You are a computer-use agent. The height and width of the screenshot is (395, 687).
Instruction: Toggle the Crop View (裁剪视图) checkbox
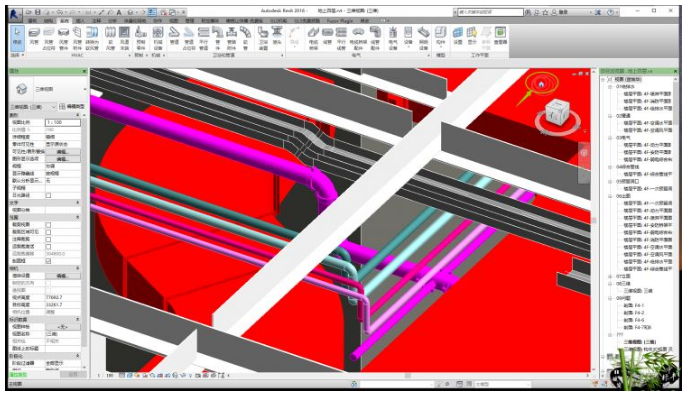tap(48, 225)
